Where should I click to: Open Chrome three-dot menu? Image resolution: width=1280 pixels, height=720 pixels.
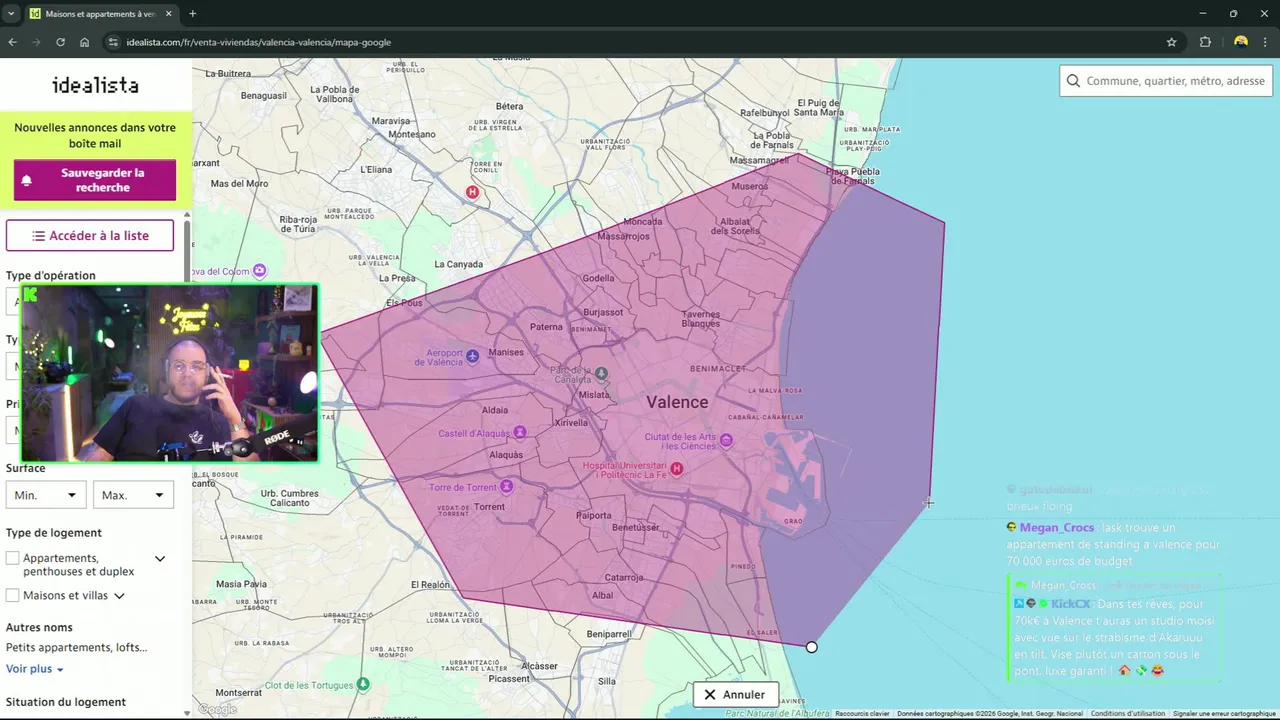[1267, 42]
